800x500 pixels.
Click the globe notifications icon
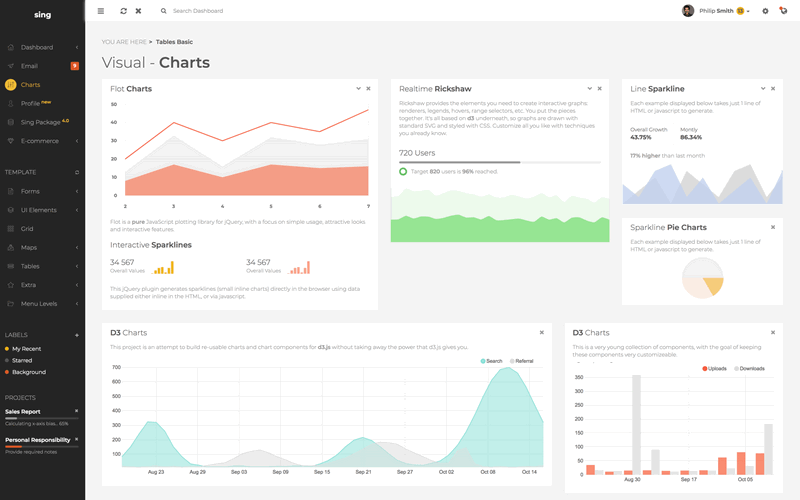(783, 11)
